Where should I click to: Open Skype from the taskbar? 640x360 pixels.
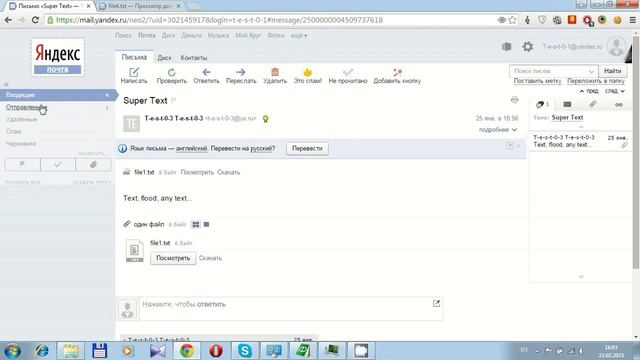click(244, 351)
